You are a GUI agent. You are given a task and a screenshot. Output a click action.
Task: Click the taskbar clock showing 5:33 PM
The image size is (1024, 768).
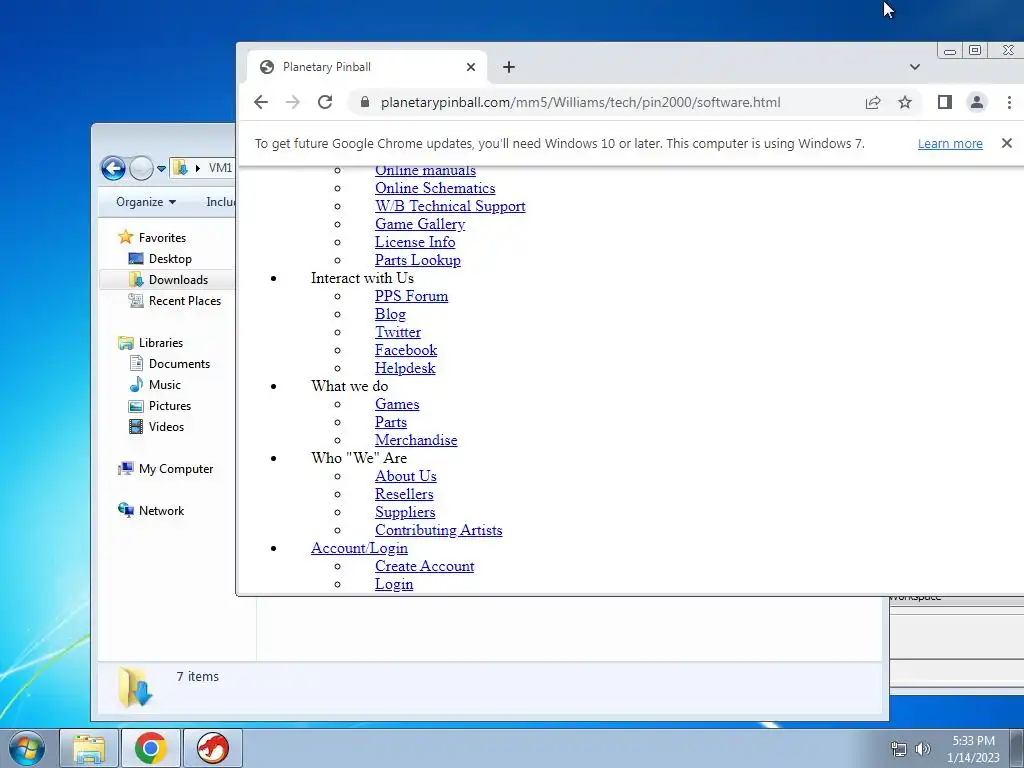[x=973, y=749]
